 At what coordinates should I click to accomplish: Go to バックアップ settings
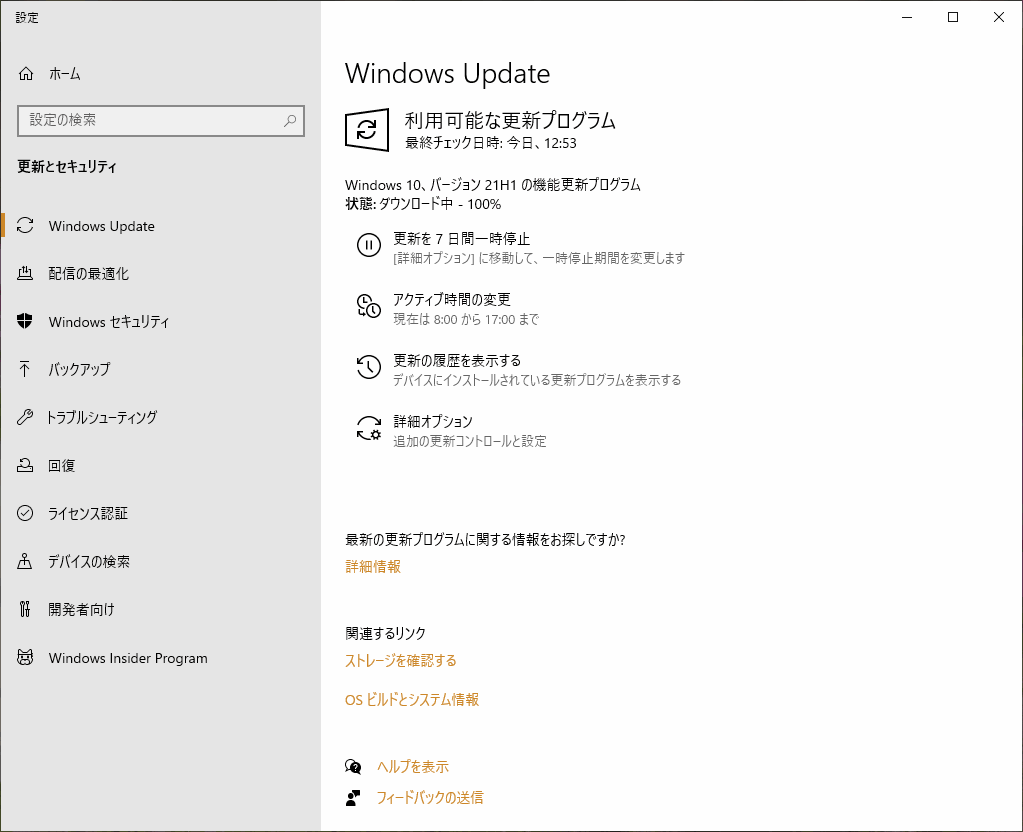tap(160, 369)
